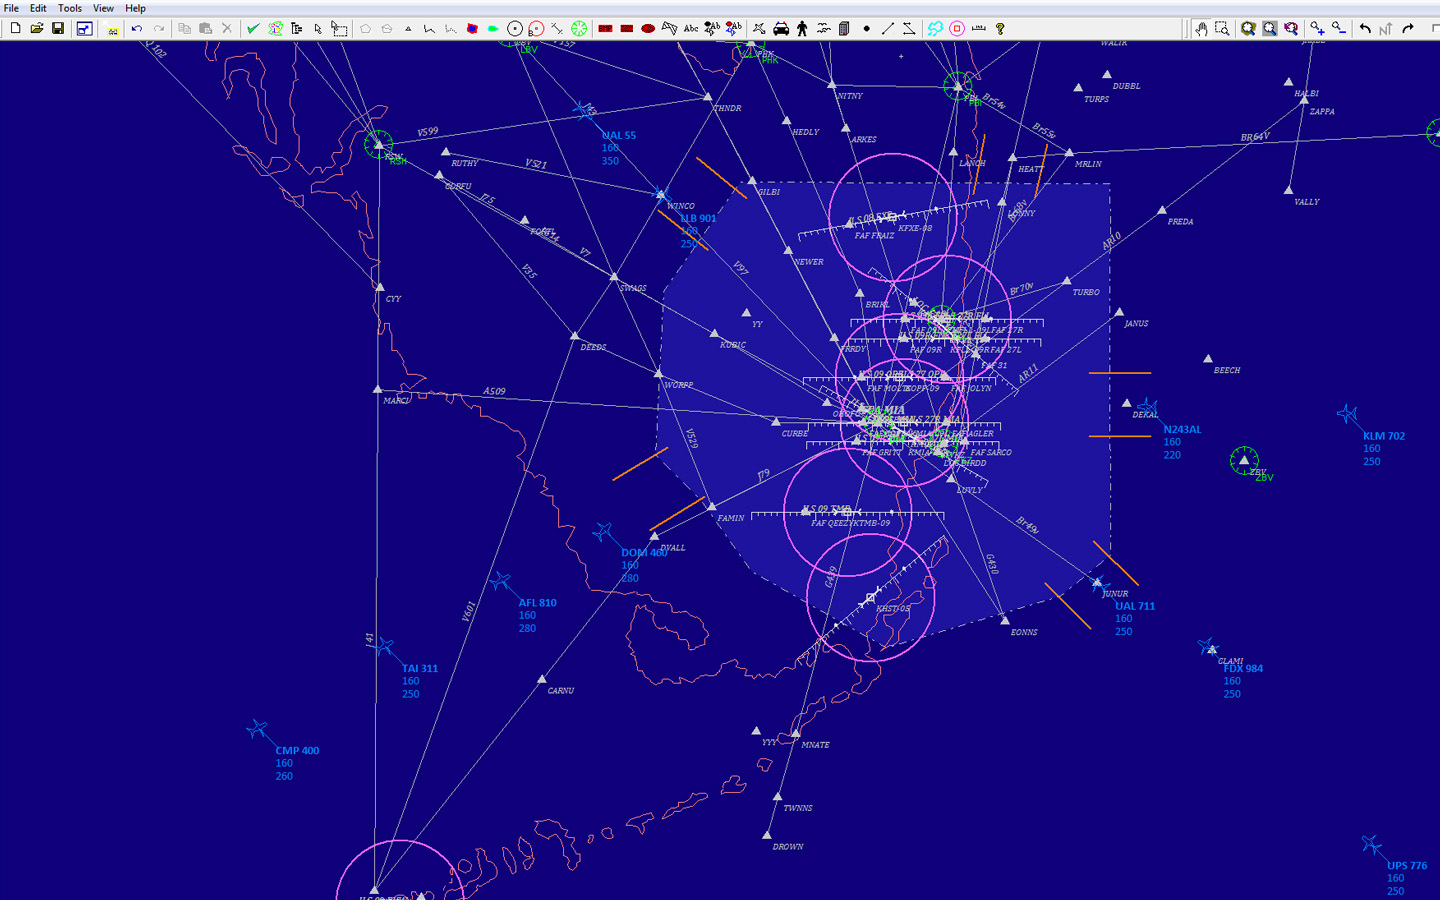The image size is (1440, 900).
Task: Click the RUTHY waypoint label
Action: [x=464, y=163]
